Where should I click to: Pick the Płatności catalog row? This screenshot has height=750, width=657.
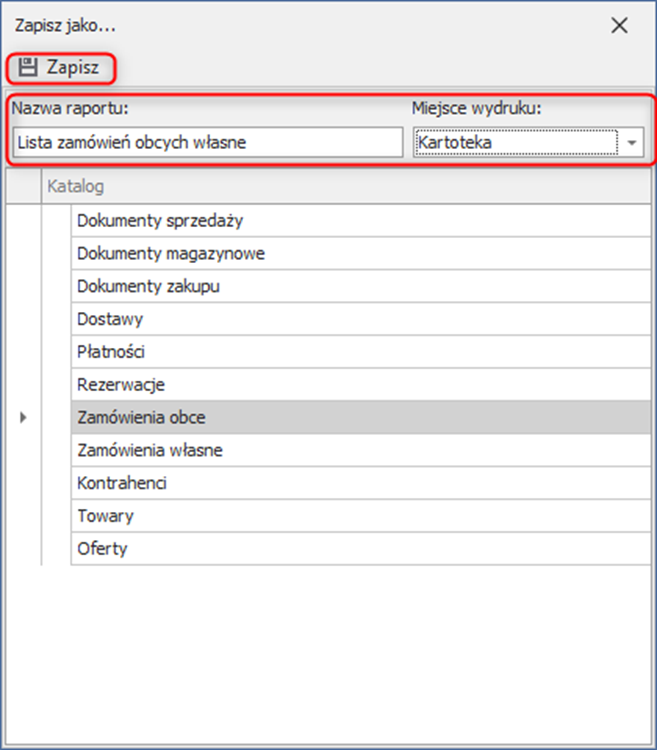point(360,352)
